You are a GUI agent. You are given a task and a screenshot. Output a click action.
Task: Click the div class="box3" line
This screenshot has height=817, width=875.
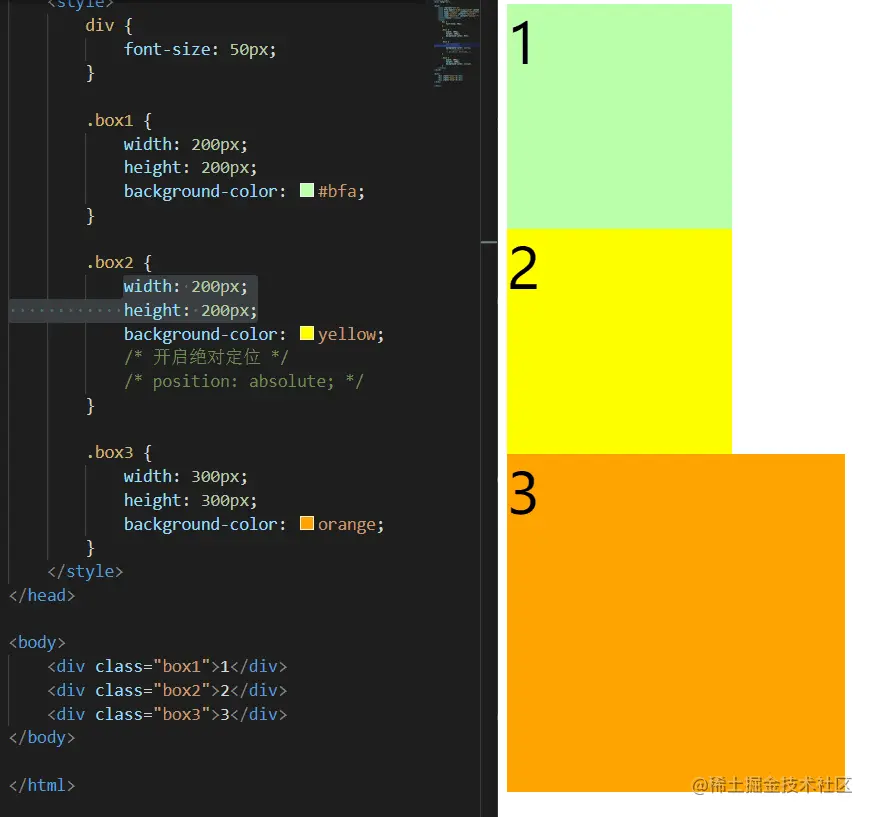(167, 714)
